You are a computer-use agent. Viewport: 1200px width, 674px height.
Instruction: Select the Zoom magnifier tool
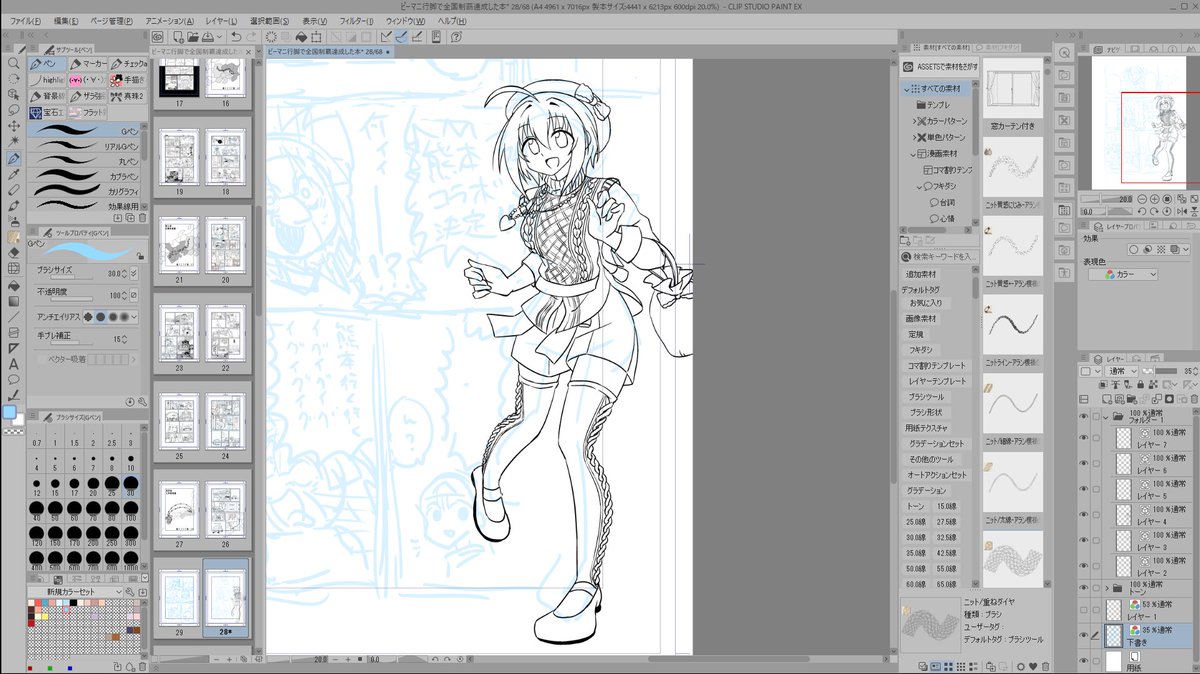point(14,63)
